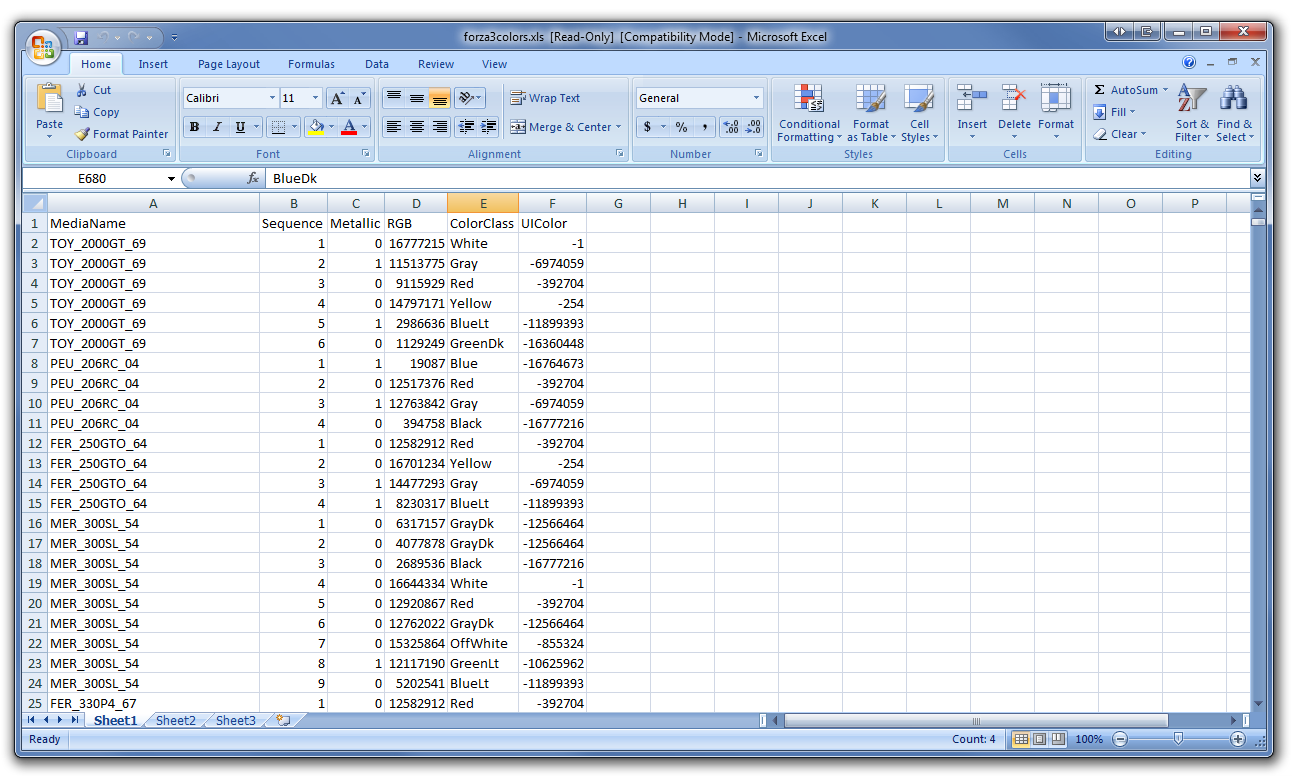Click the Font Color A button
Screen dimensions: 1292x776
(x=349, y=127)
